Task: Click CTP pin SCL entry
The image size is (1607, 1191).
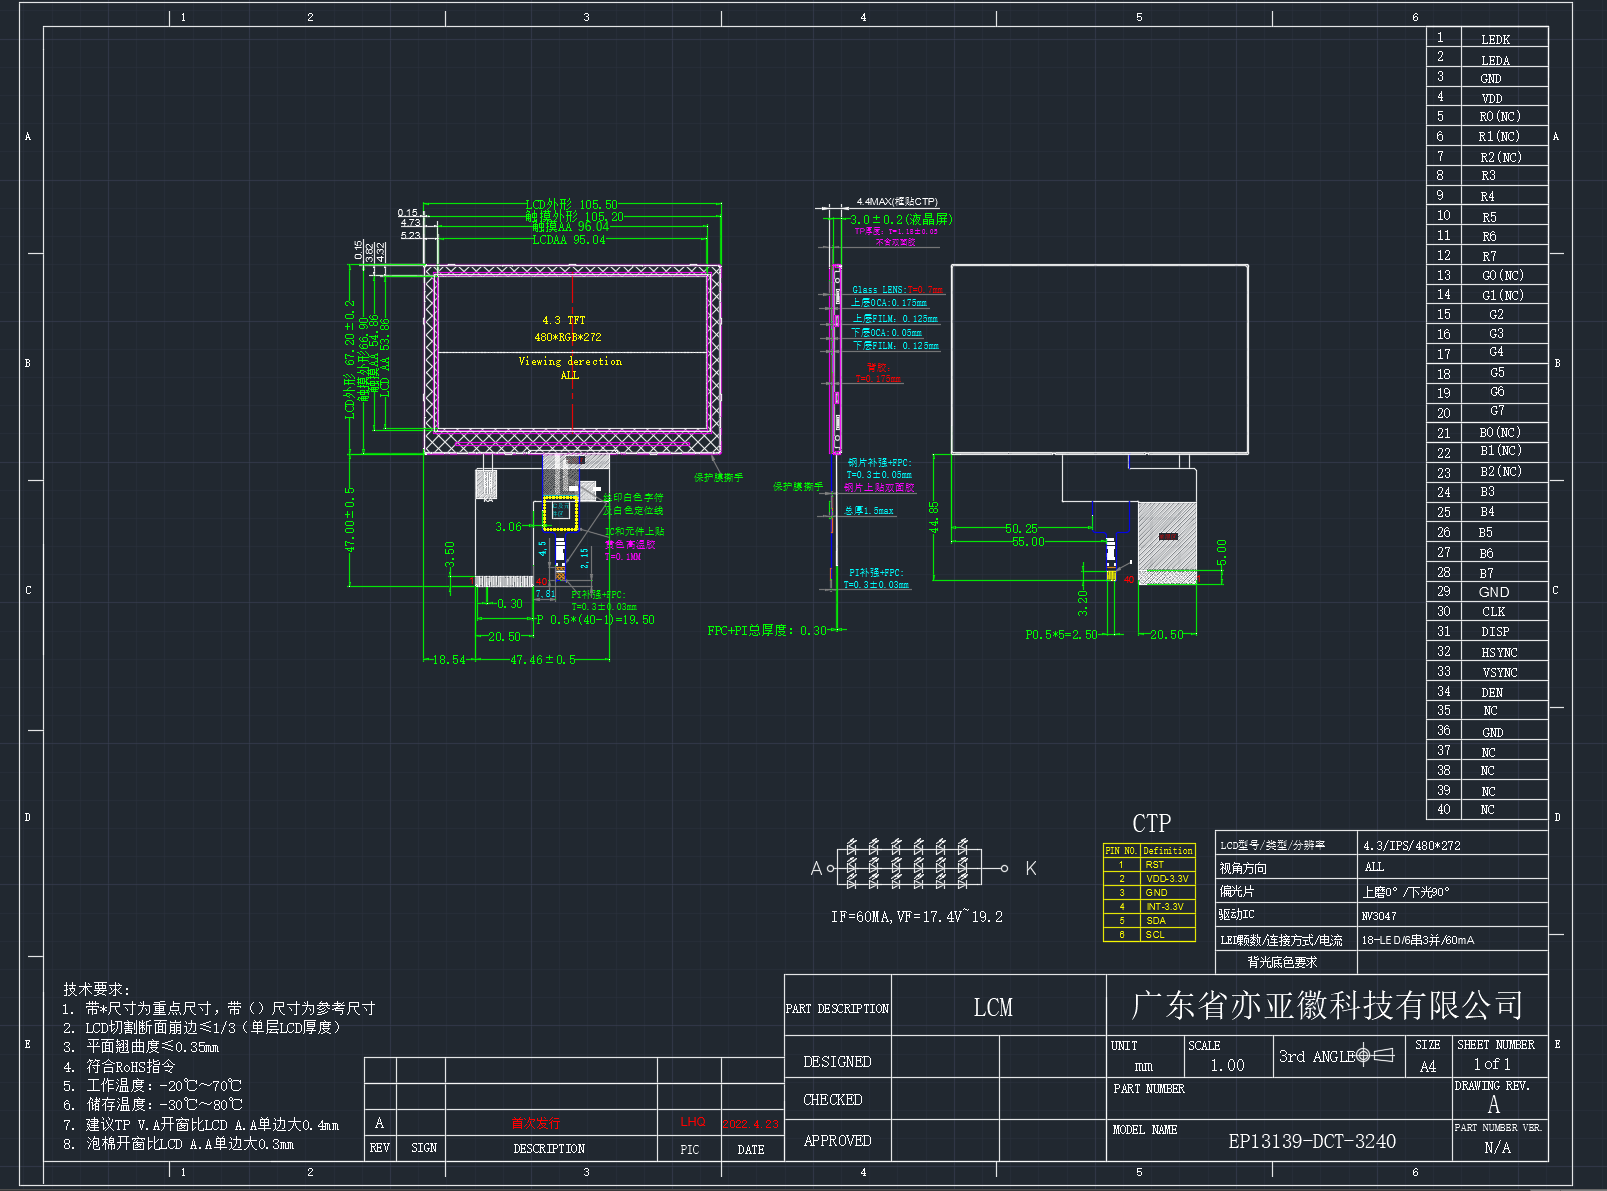Action: 1155,935
